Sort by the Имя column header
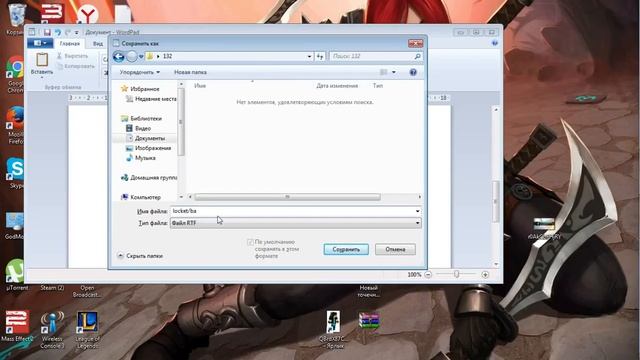This screenshot has height=360, width=640. 200,86
